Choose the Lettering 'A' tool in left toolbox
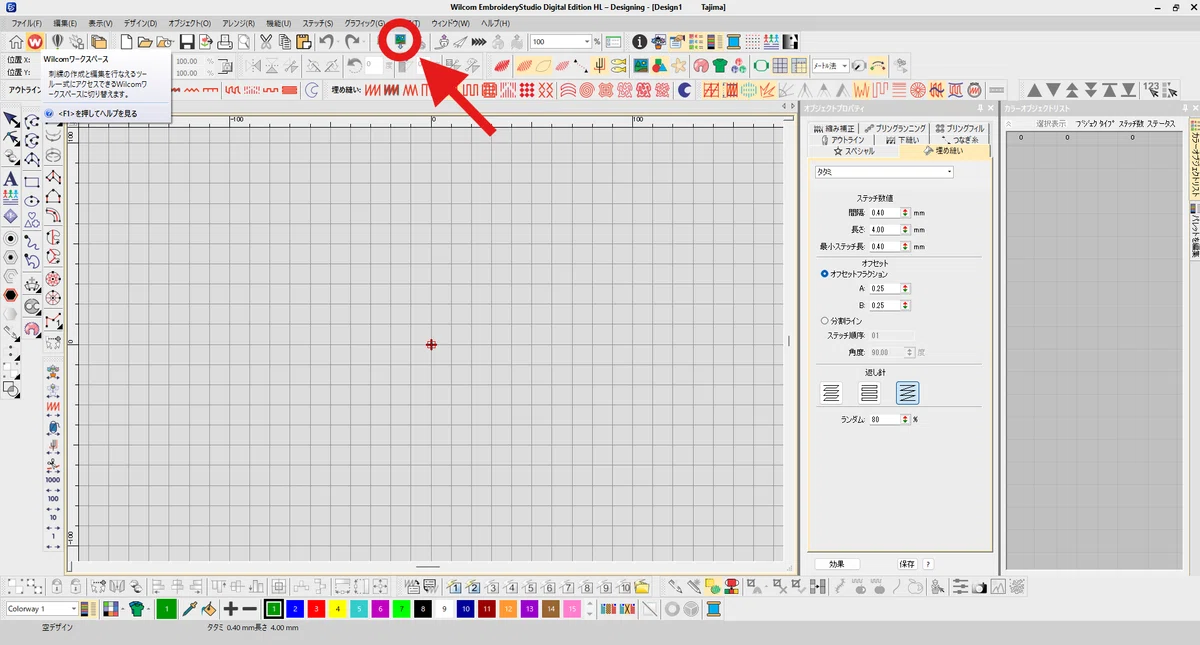 [x=10, y=179]
